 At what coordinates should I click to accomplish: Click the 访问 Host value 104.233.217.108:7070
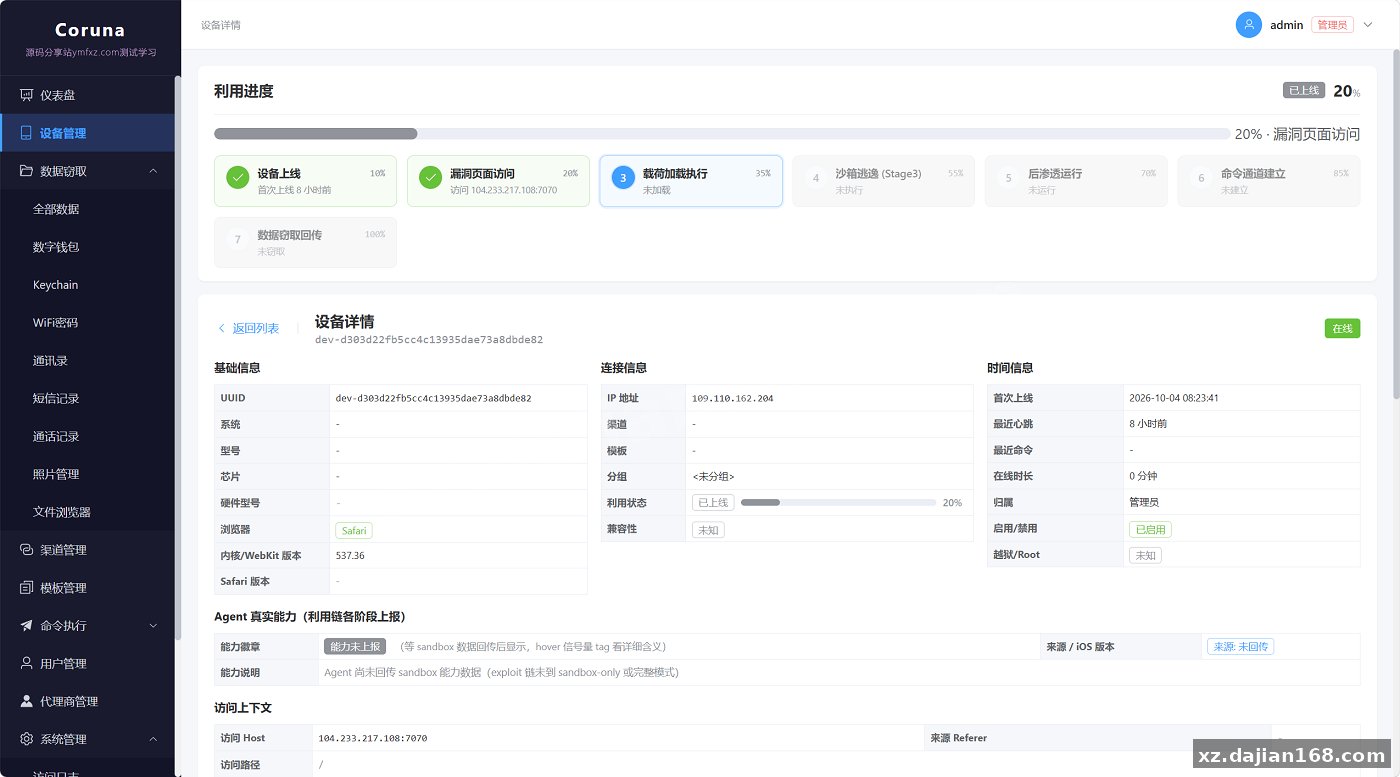tap(373, 738)
